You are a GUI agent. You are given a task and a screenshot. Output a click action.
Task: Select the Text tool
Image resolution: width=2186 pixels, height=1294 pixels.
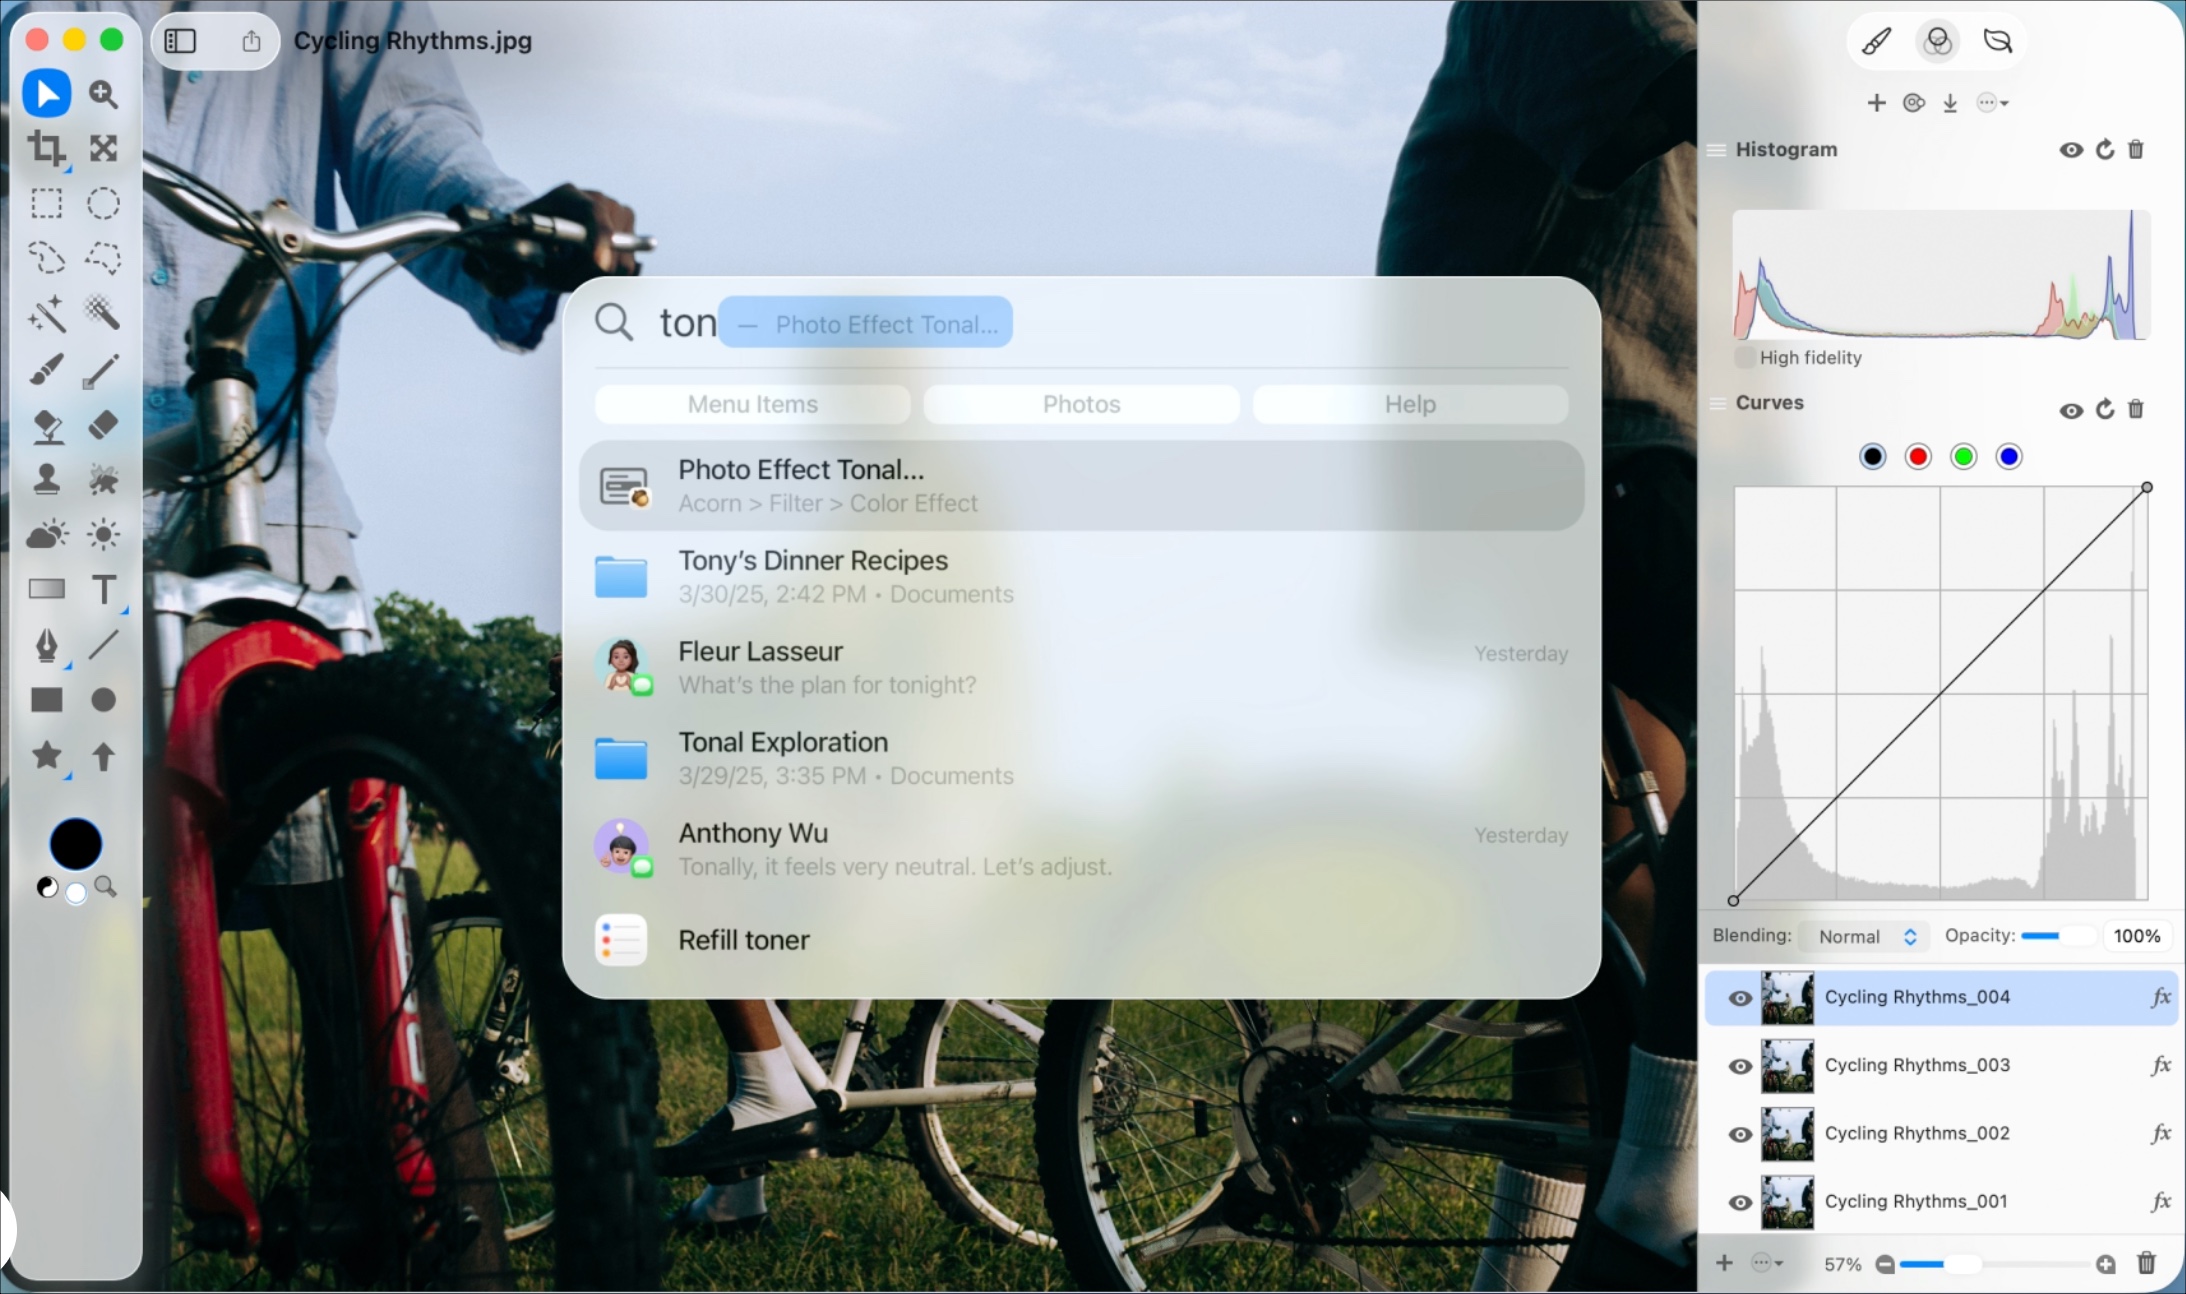tap(104, 589)
